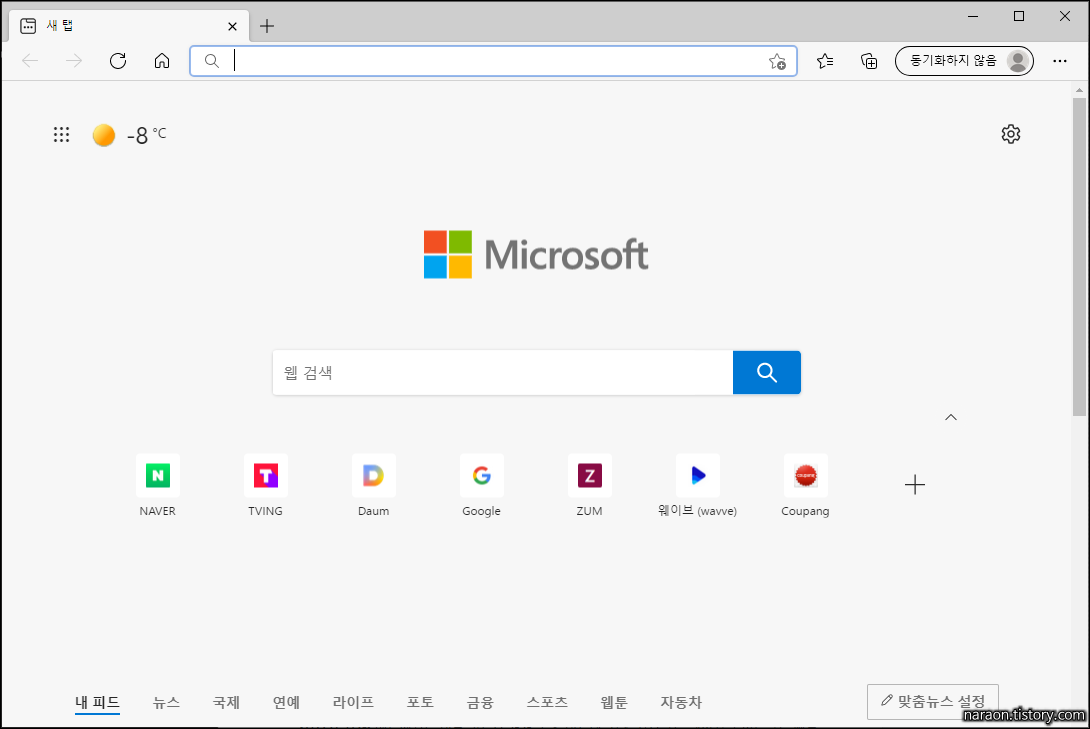Open the Collections panel
This screenshot has height=729, width=1090.
pos(869,61)
